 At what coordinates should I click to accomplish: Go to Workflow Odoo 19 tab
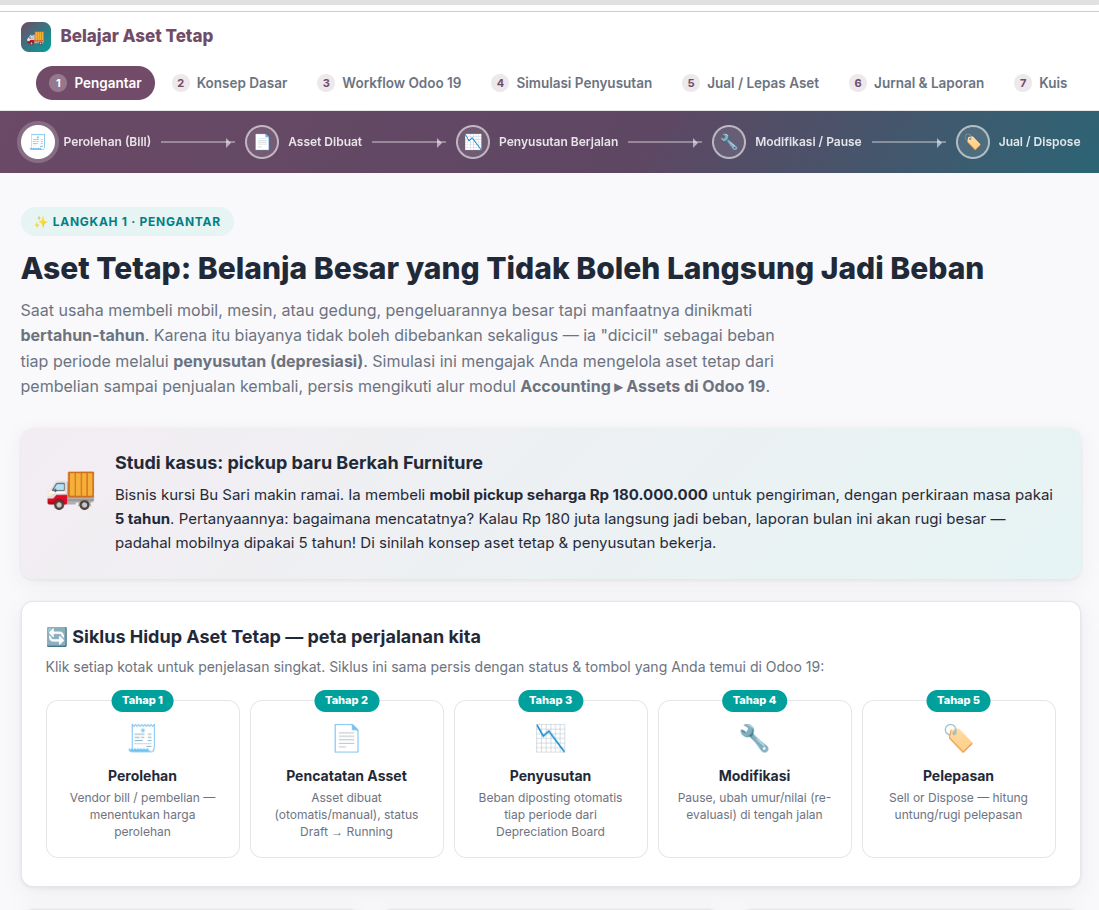[x=390, y=83]
